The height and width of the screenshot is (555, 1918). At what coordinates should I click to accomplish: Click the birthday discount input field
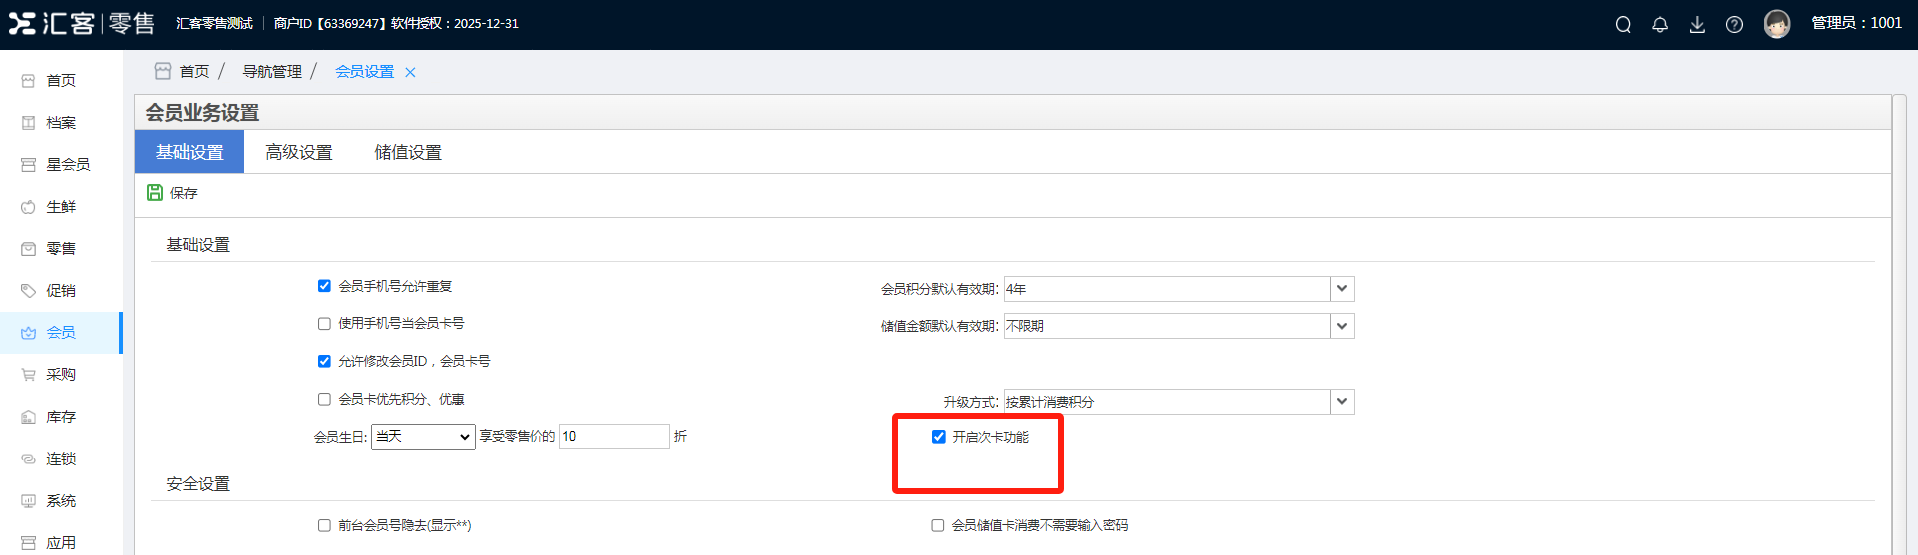(x=613, y=437)
